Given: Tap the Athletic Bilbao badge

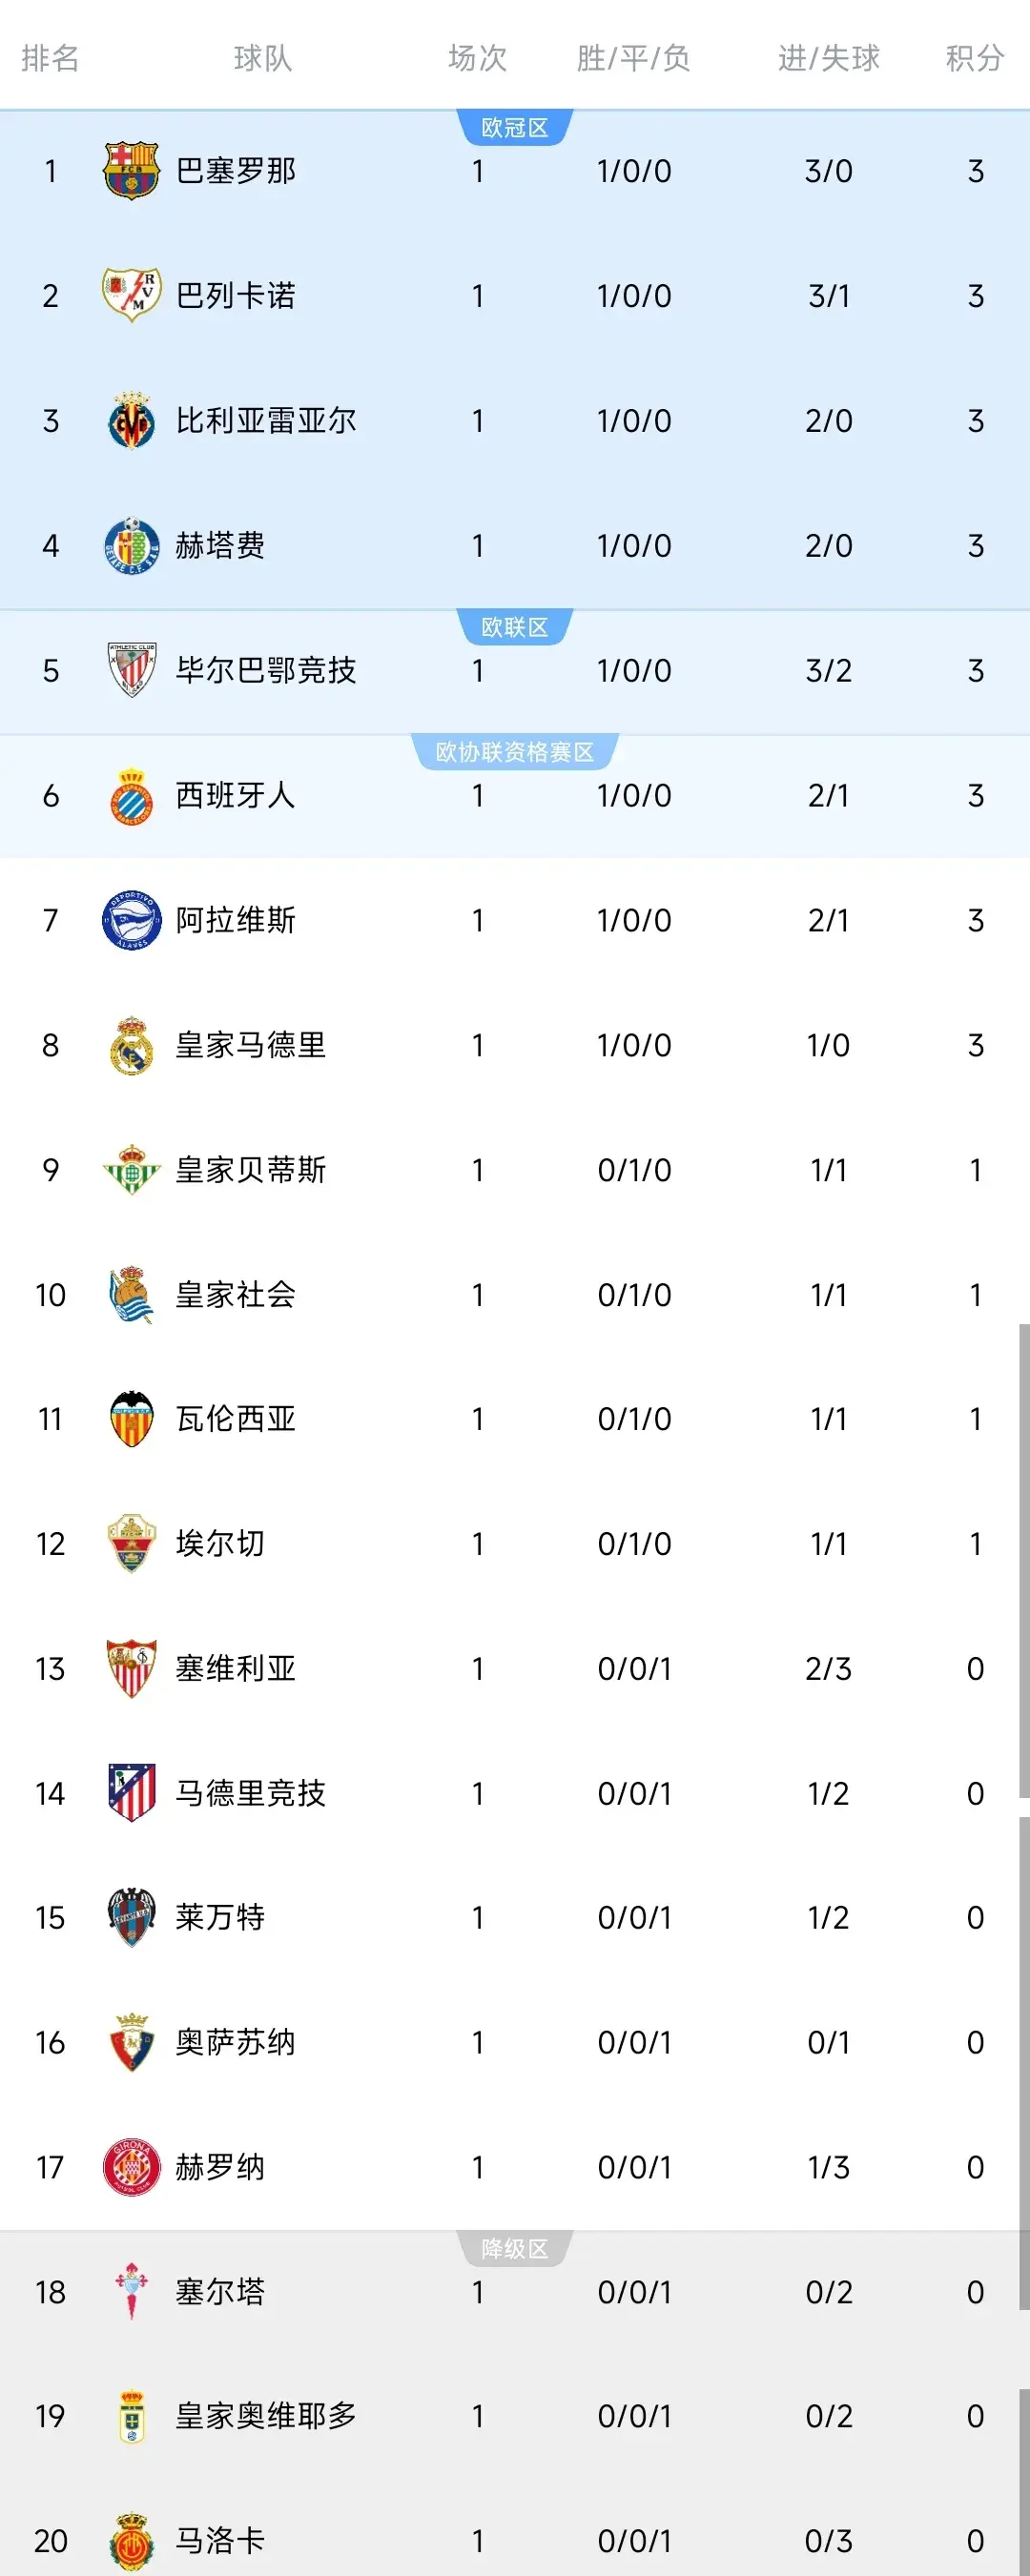Looking at the screenshot, I should [x=131, y=670].
